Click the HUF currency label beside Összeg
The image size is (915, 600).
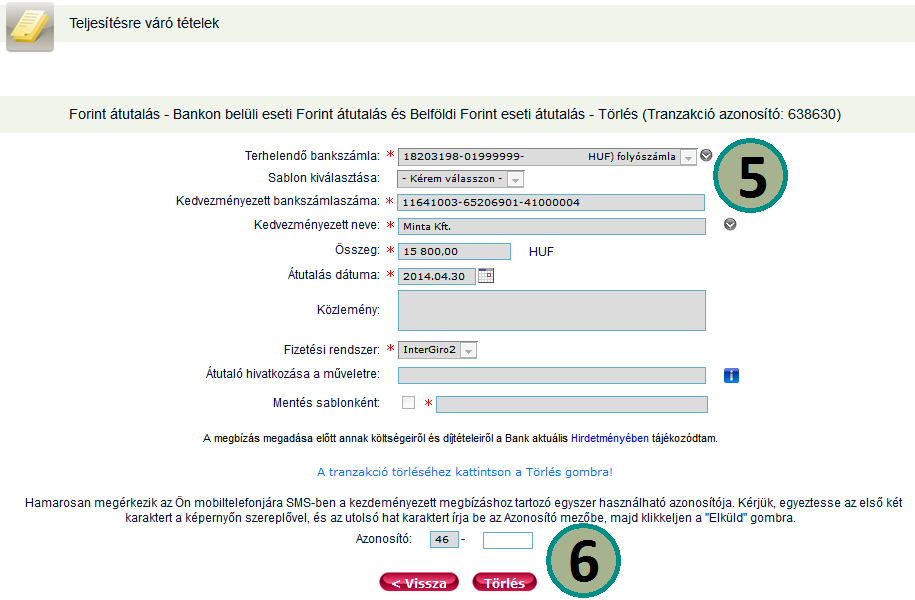[x=541, y=252]
